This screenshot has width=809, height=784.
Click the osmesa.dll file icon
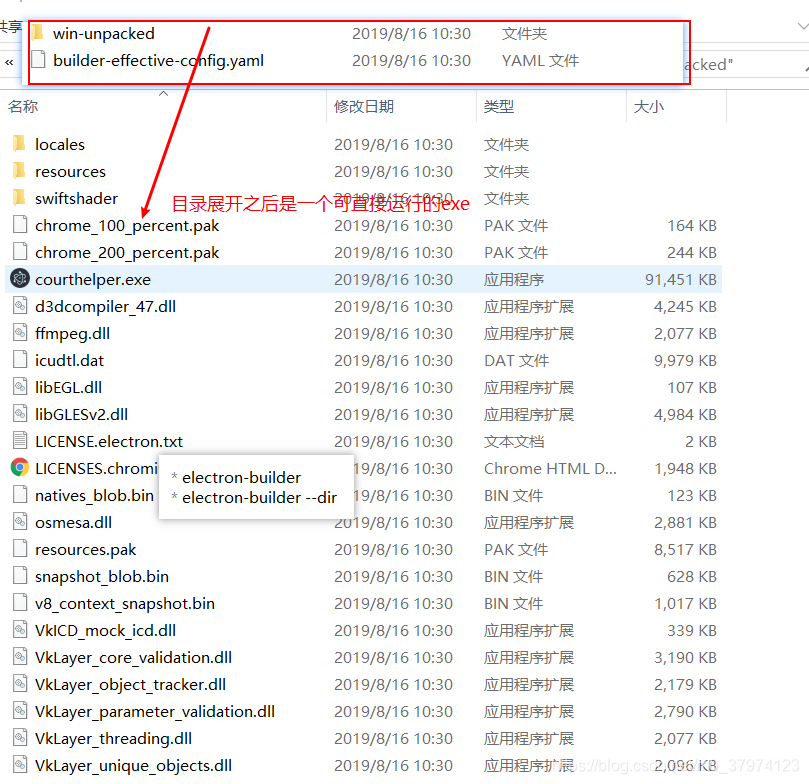click(20, 522)
